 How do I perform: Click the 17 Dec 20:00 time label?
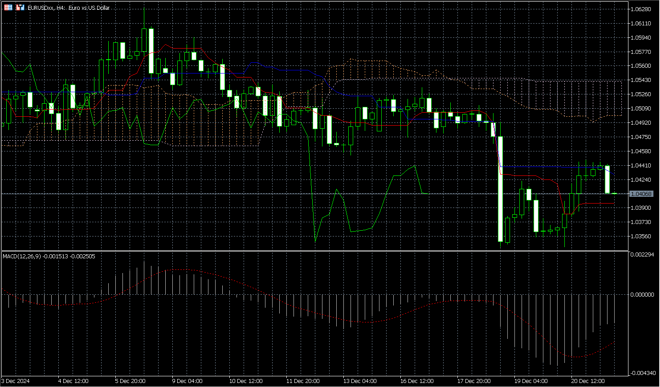point(474,381)
